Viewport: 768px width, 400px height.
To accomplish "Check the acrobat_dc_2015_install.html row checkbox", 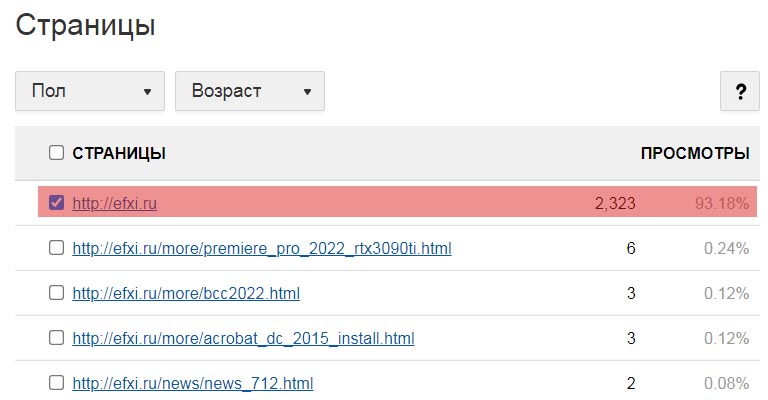I will (x=56, y=338).
